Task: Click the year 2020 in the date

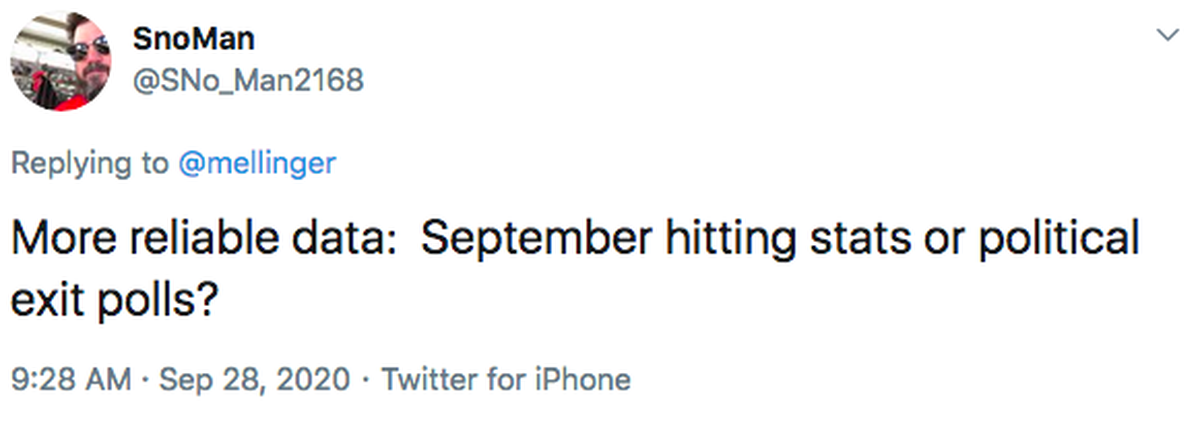Action: (317, 380)
